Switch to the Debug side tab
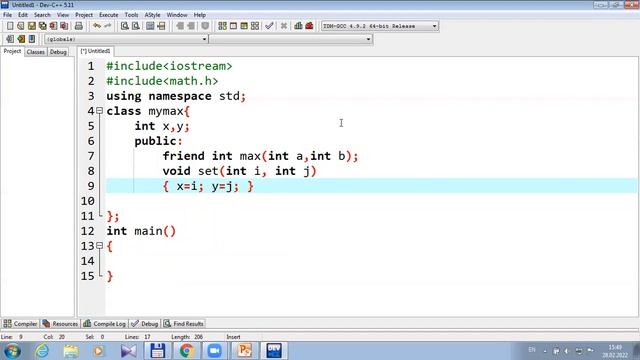Viewport: 640px width, 360px height. pos(58,52)
